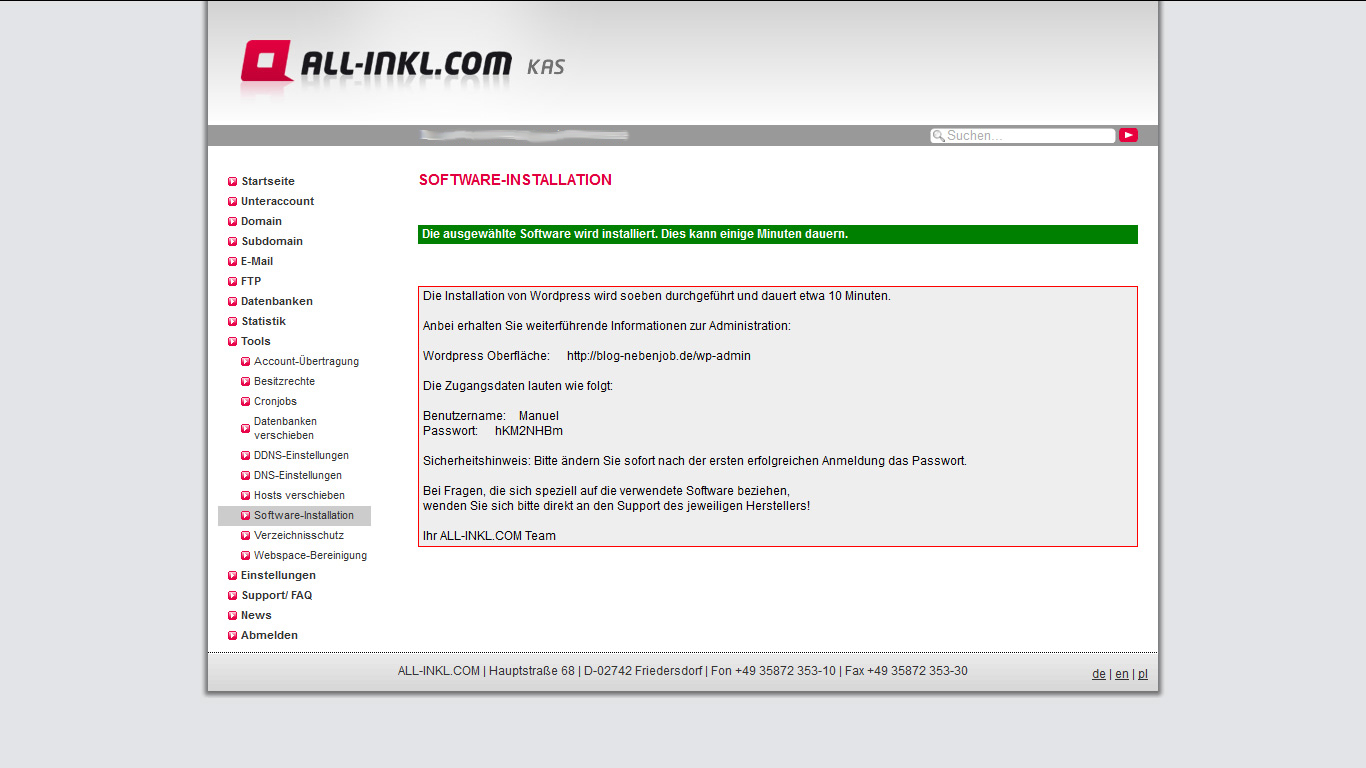Open Datenbanken verschieben under Tools

285,428
